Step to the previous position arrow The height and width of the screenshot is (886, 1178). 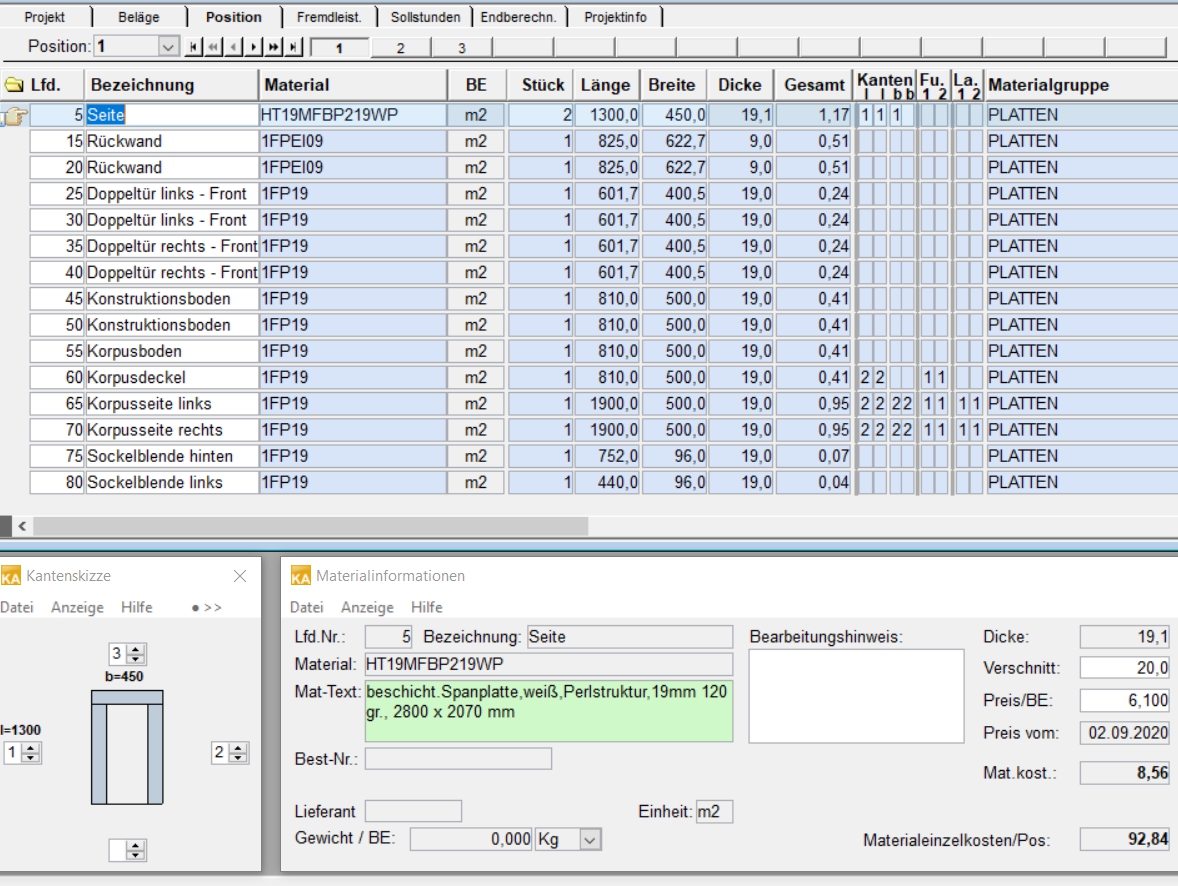(x=234, y=47)
